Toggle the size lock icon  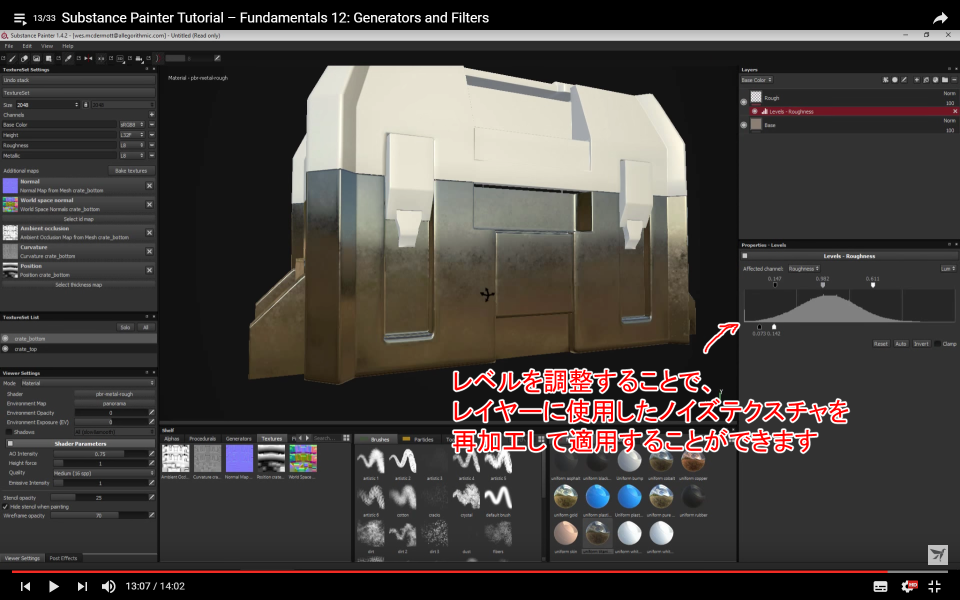(86, 105)
